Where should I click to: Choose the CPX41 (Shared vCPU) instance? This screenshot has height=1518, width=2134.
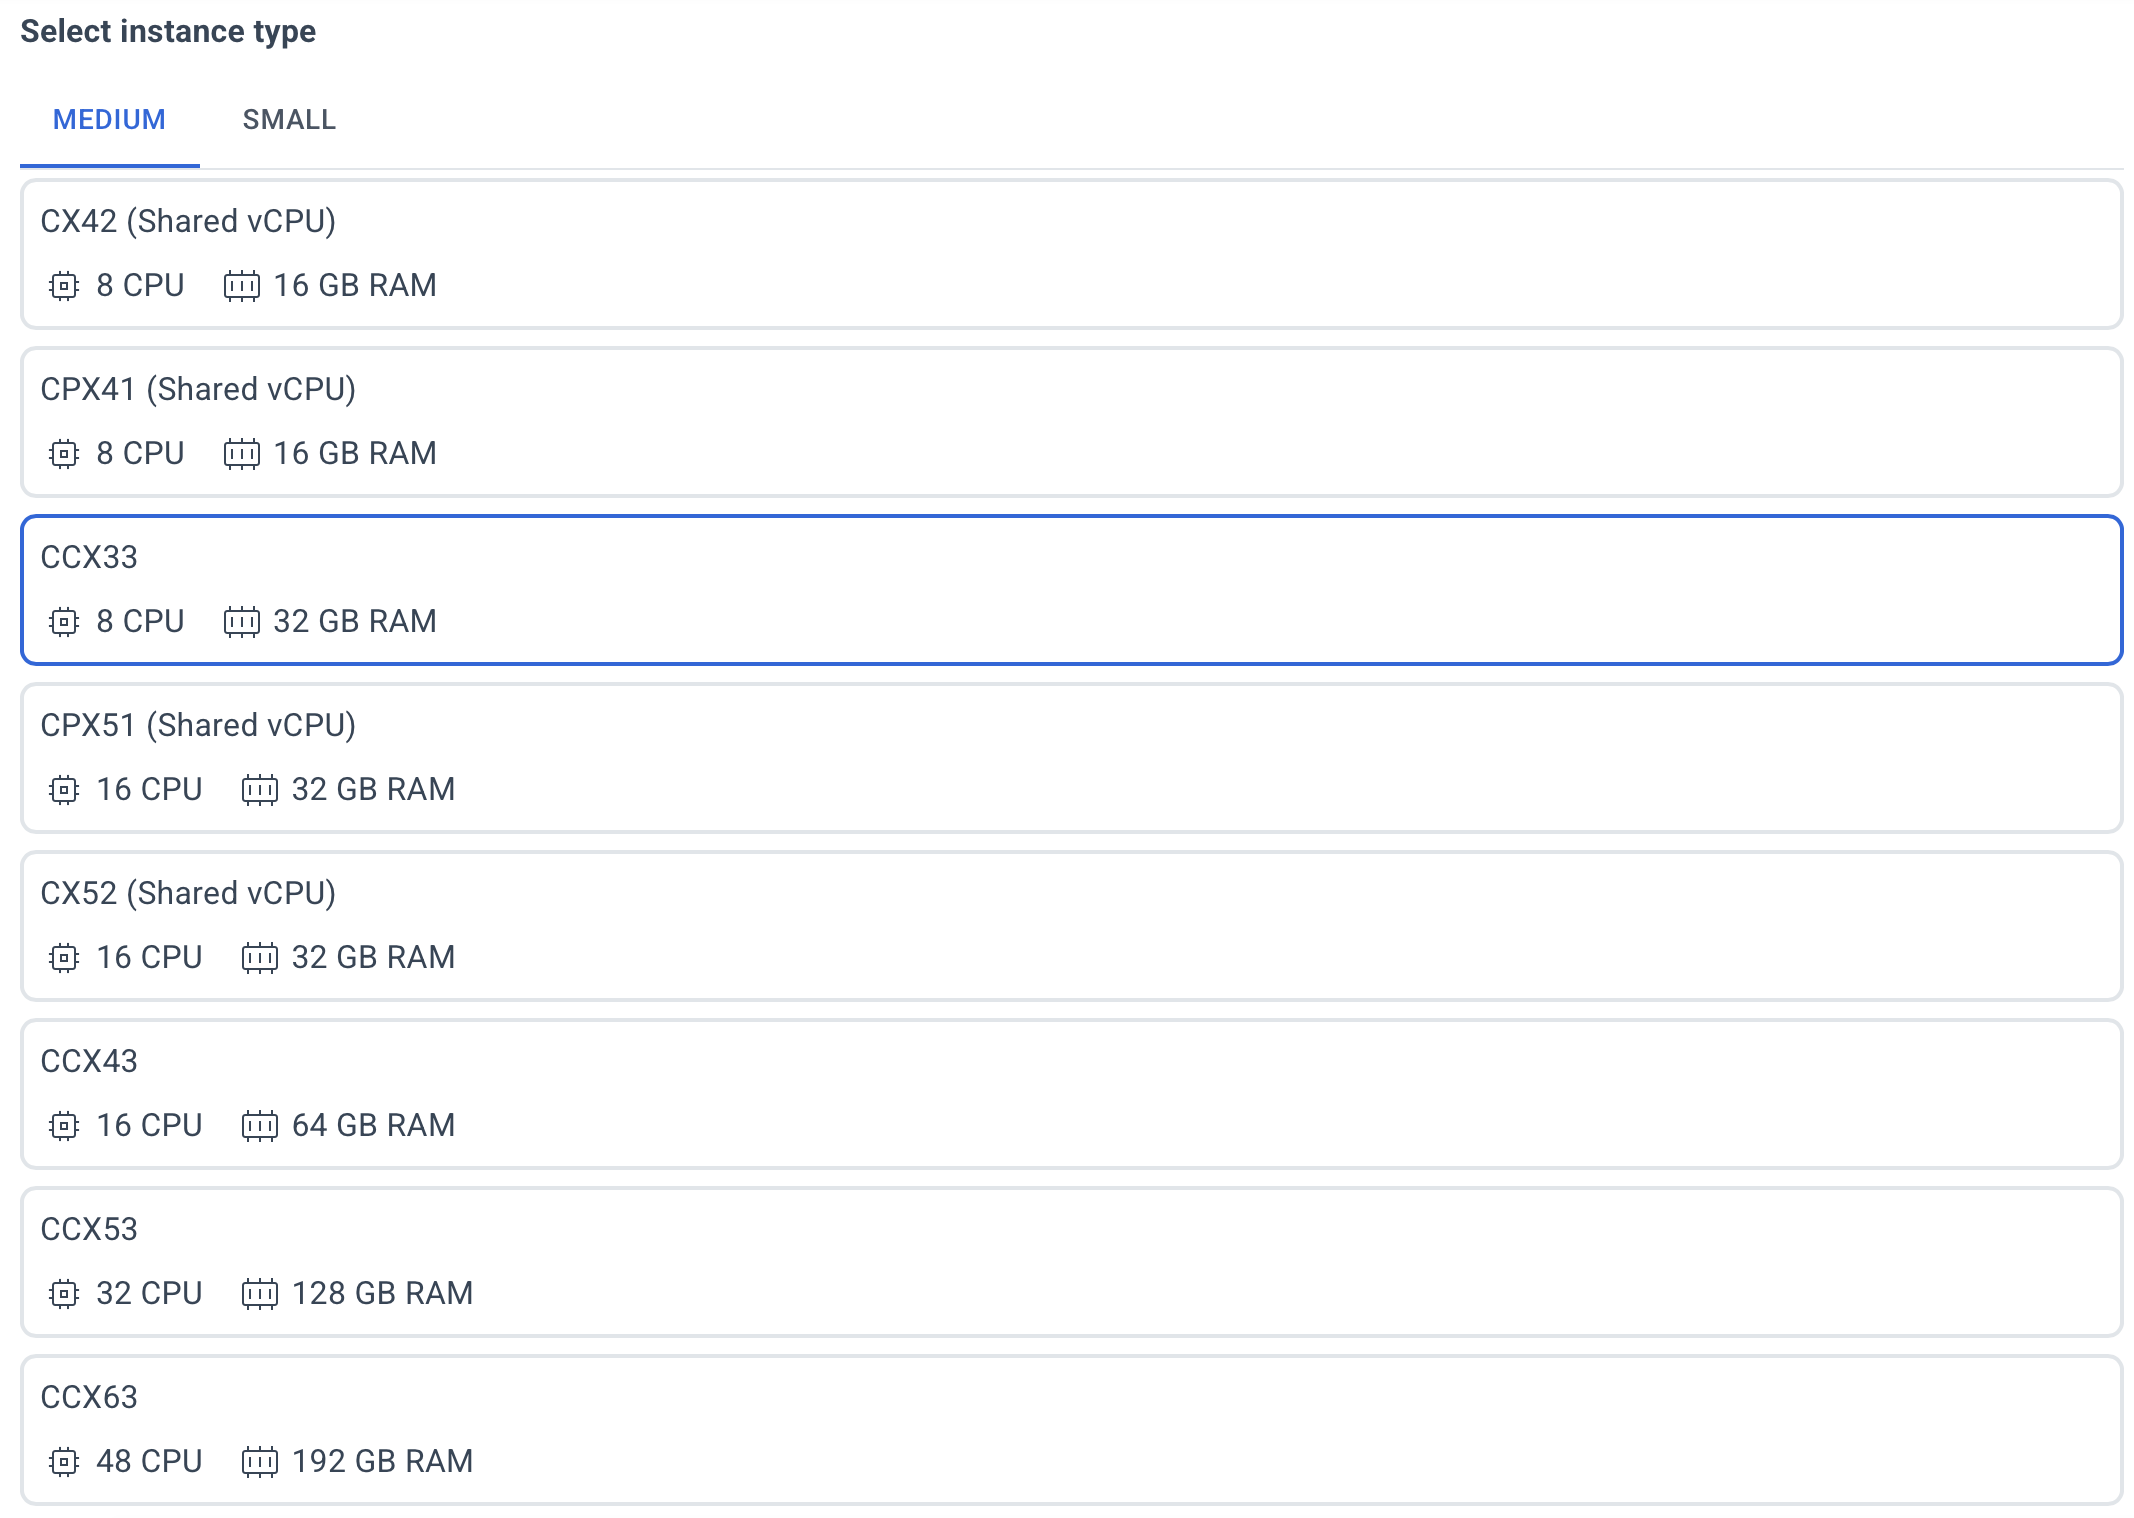1071,422
